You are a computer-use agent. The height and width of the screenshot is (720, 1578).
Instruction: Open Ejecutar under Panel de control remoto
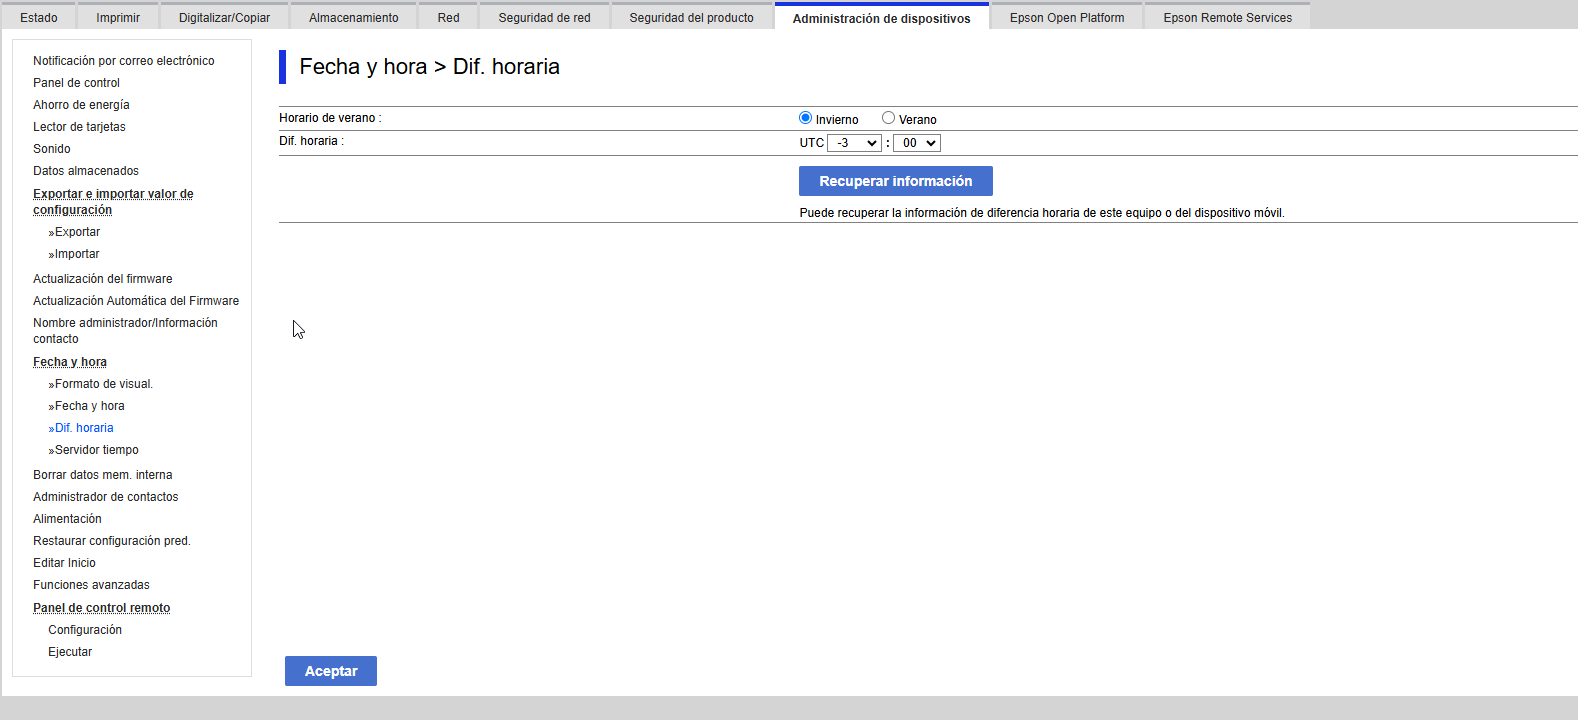pos(70,652)
